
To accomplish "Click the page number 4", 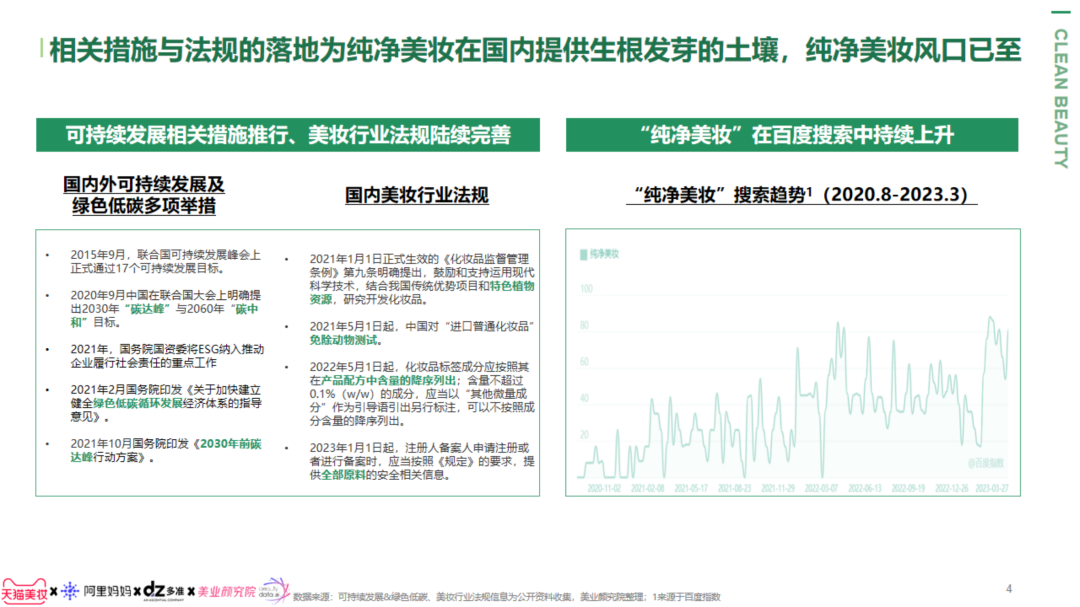I will click(1008, 588).
